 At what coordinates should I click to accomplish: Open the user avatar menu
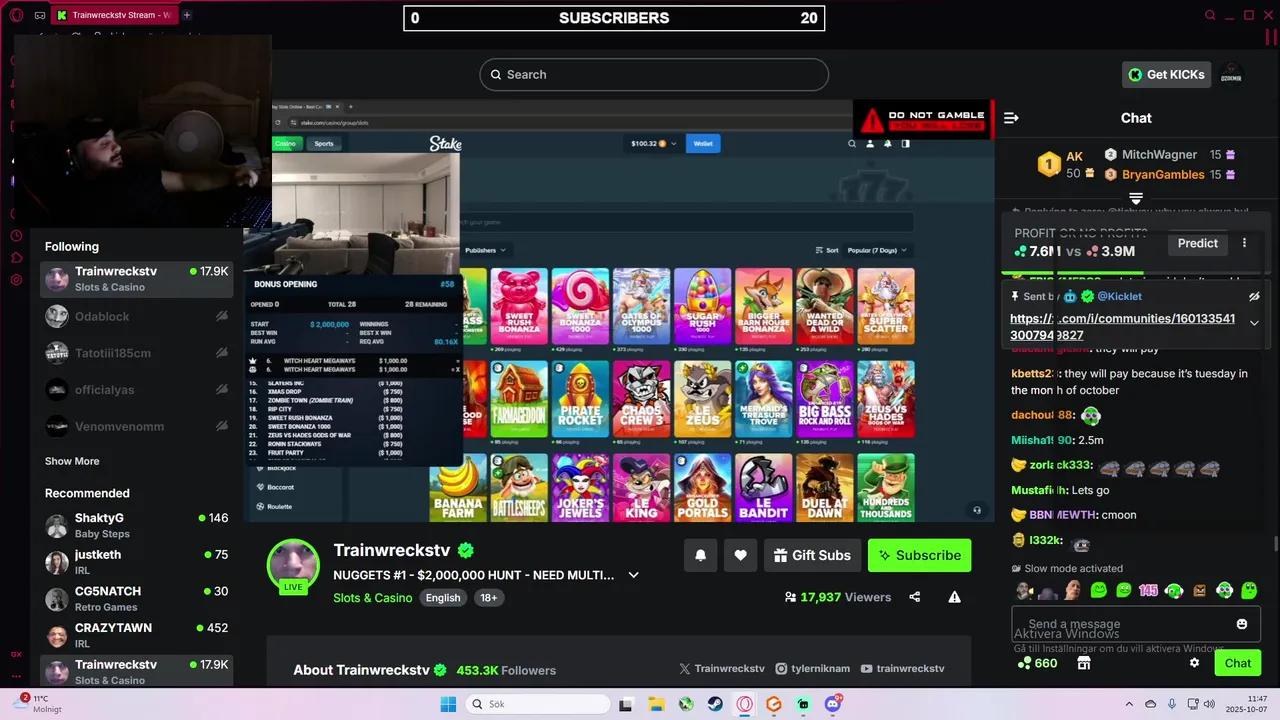coord(1231,75)
